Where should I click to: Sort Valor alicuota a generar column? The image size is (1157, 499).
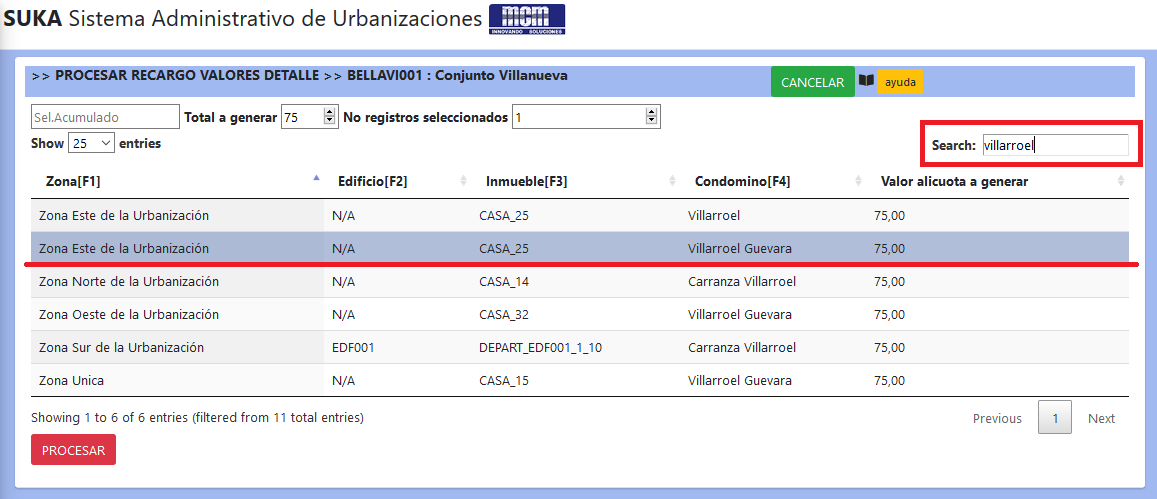tap(1121, 181)
